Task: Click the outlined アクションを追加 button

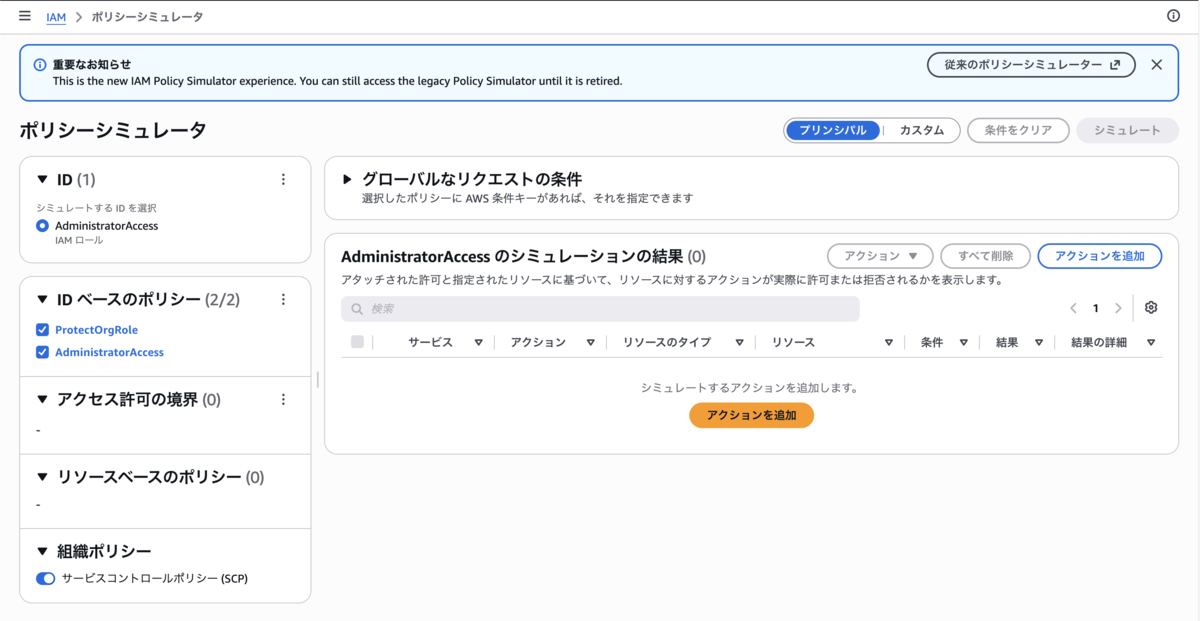Action: click(x=1100, y=256)
